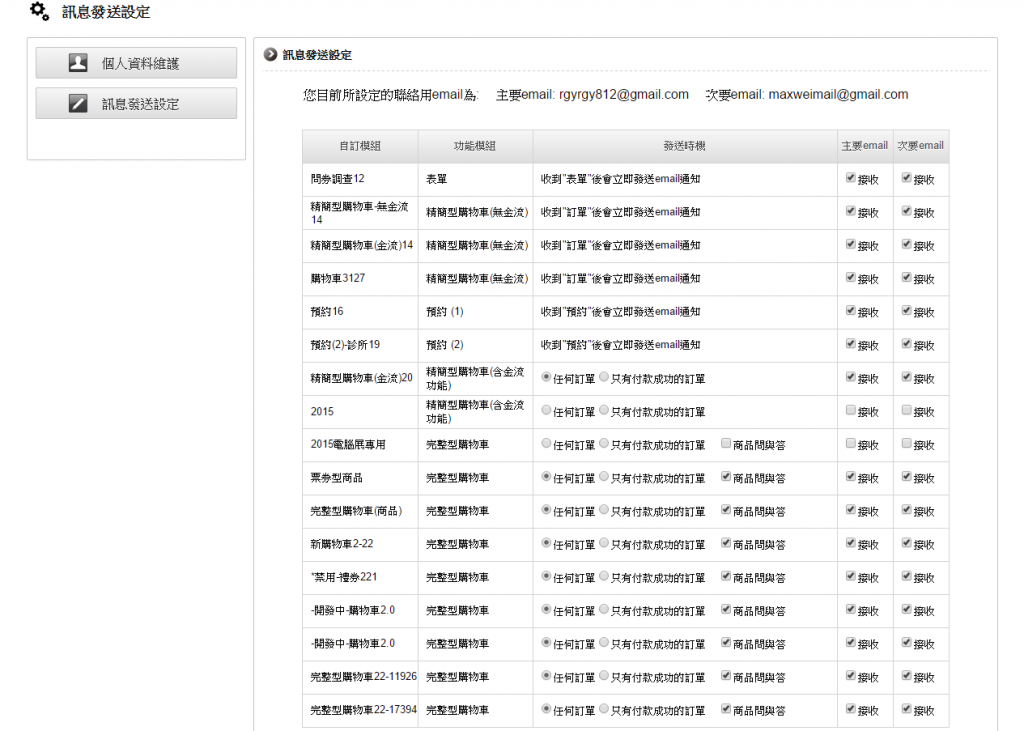Click the circled arrow icon by the section header
This screenshot has width=1024, height=731.
[270, 55]
